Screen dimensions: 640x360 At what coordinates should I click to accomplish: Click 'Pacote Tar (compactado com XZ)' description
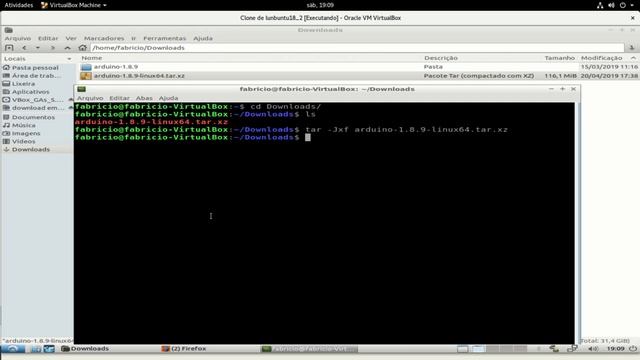click(479, 76)
